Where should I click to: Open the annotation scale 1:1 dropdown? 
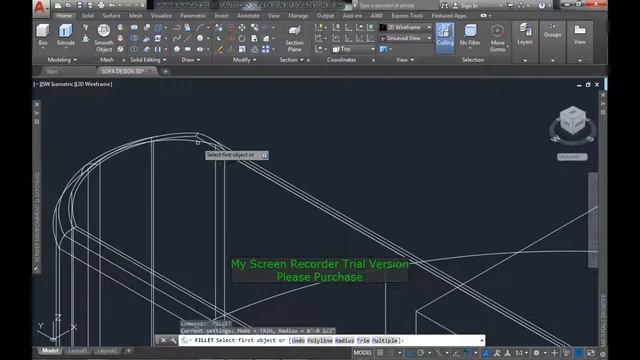point(521,353)
